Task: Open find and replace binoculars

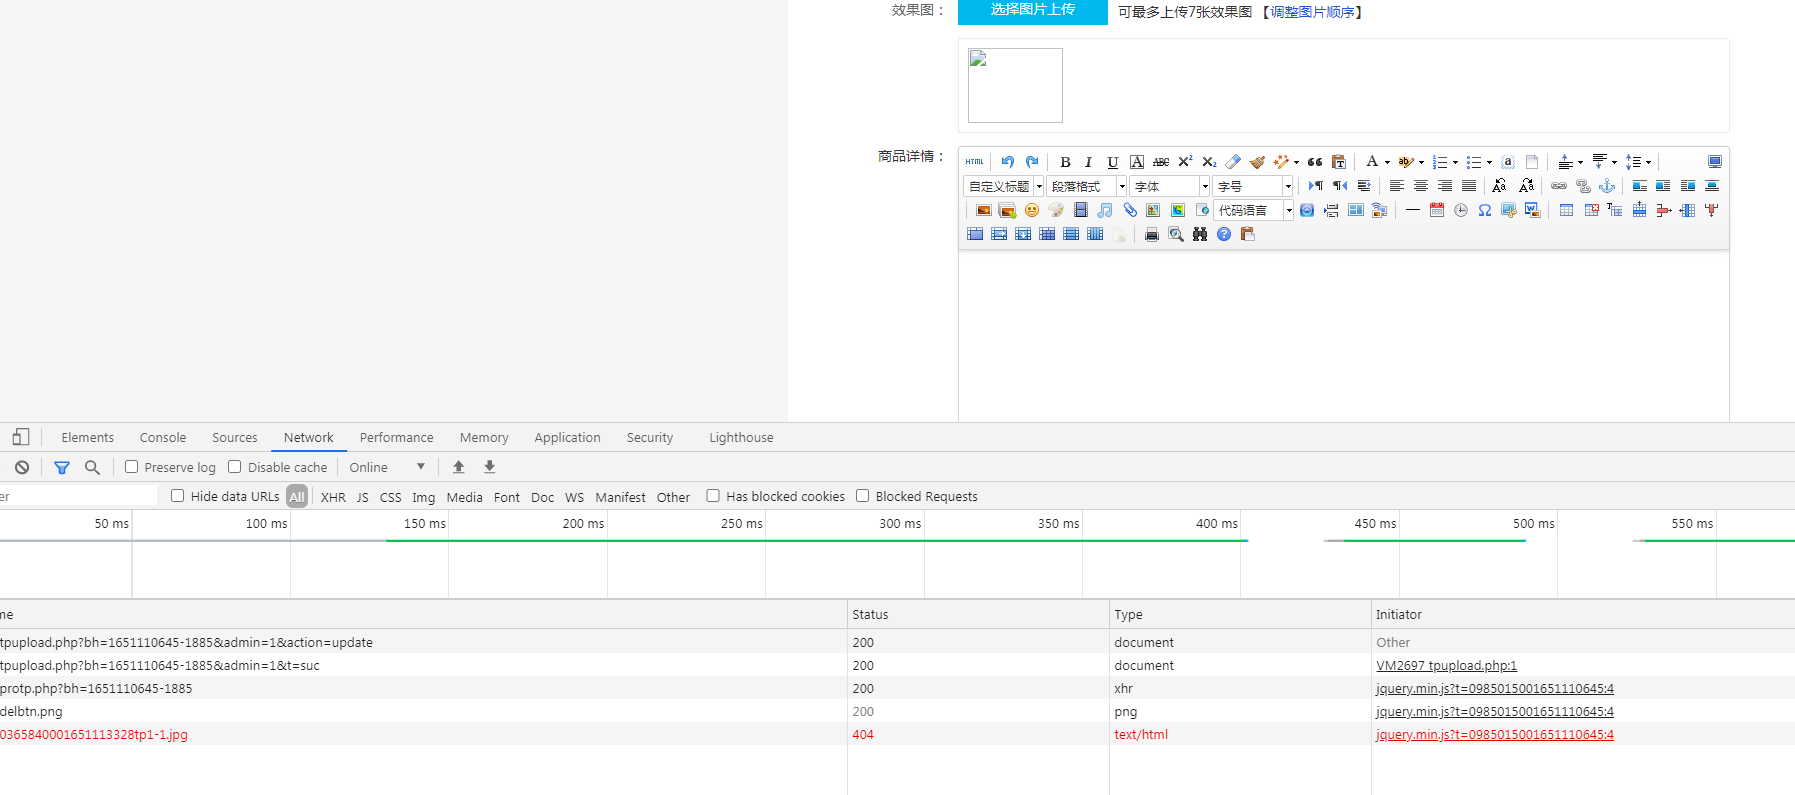Action: (1200, 234)
